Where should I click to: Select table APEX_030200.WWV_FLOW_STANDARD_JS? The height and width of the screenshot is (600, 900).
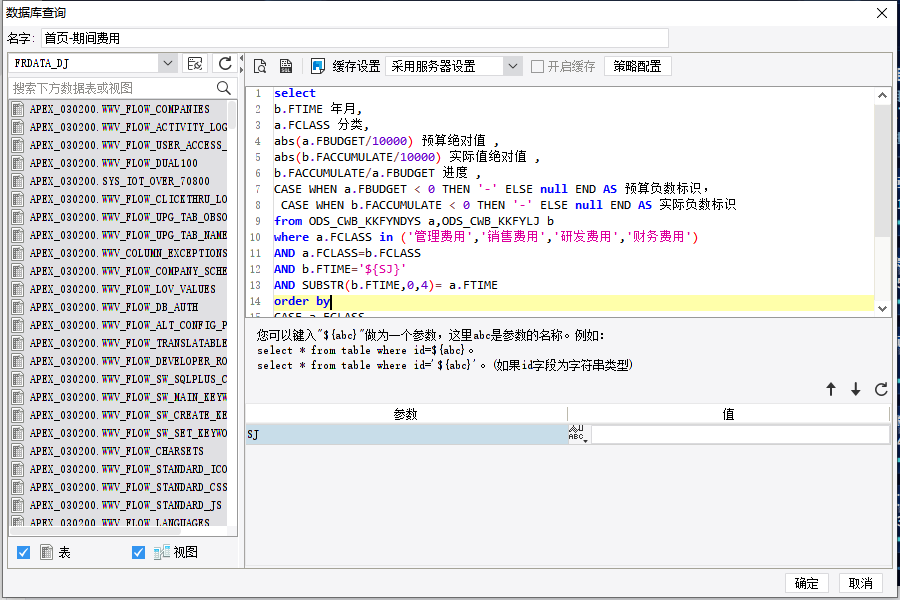coord(119,505)
